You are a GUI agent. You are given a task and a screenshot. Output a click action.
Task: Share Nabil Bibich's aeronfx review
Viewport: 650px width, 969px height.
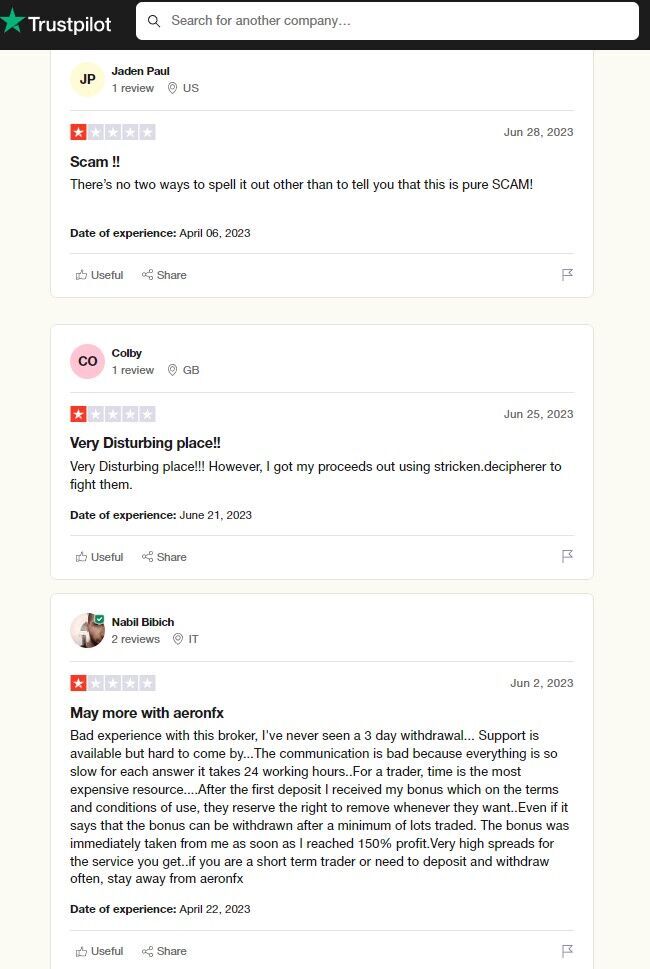(x=164, y=951)
